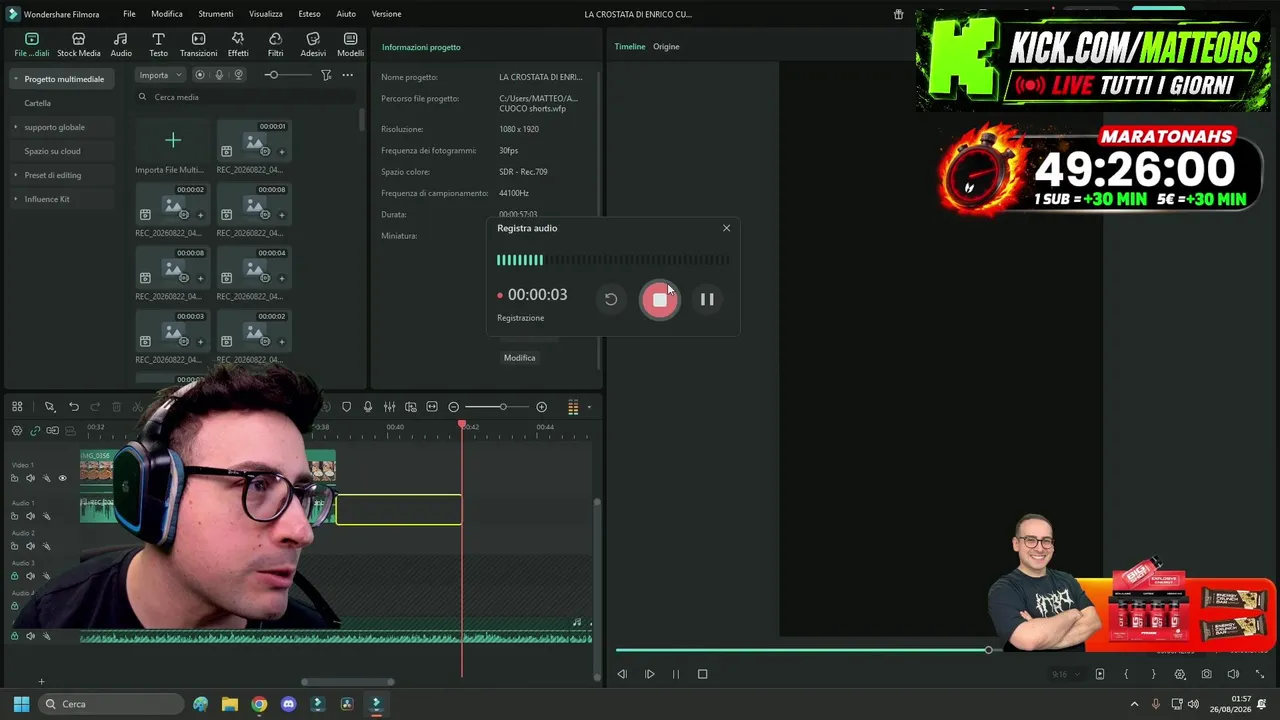
Task: Open the Strumenti menu
Action: [216, 14]
